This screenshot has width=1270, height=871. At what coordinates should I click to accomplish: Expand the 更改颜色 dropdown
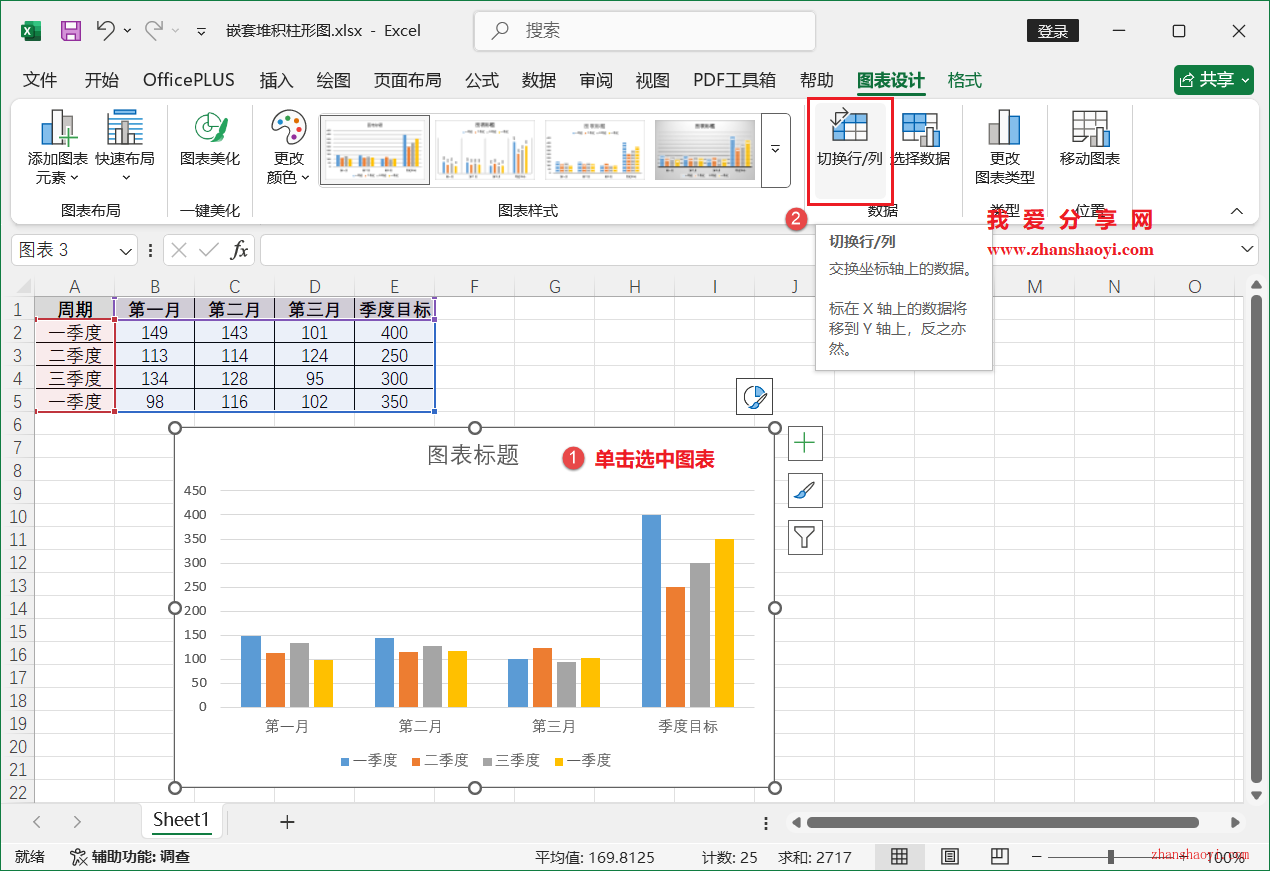[x=287, y=150]
